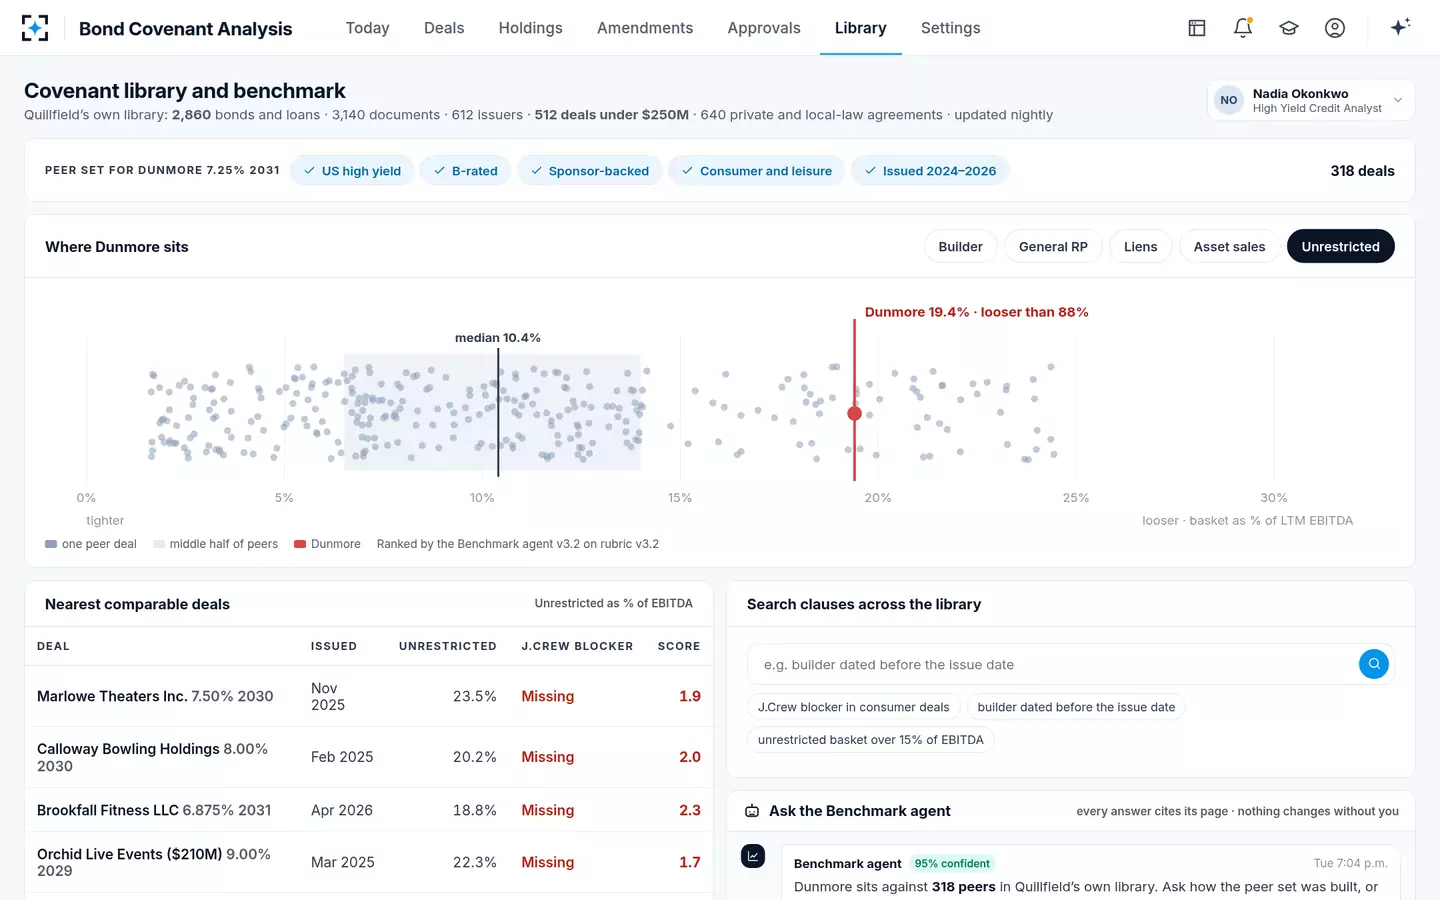The height and width of the screenshot is (900, 1440).
Task: Go to the Library tab
Action: [861, 28]
